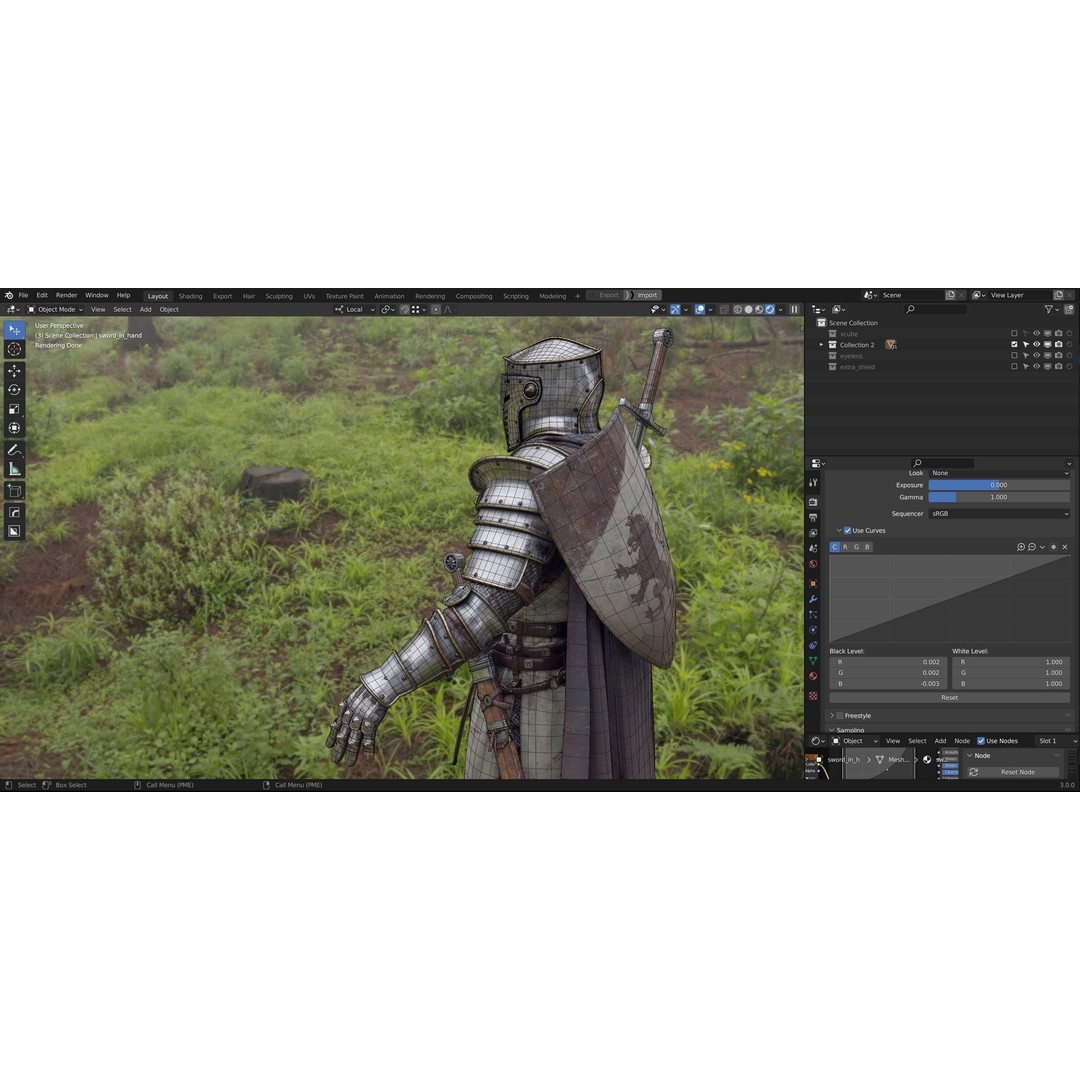Screen dimensions: 1080x1080
Task: Switch to wireframe viewport shading
Action: 738,310
